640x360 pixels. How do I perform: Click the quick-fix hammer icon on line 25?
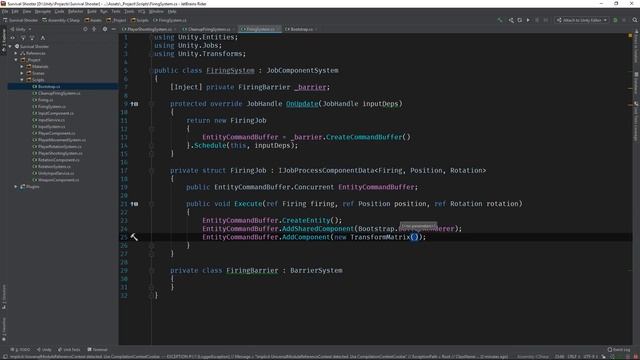(x=134, y=237)
